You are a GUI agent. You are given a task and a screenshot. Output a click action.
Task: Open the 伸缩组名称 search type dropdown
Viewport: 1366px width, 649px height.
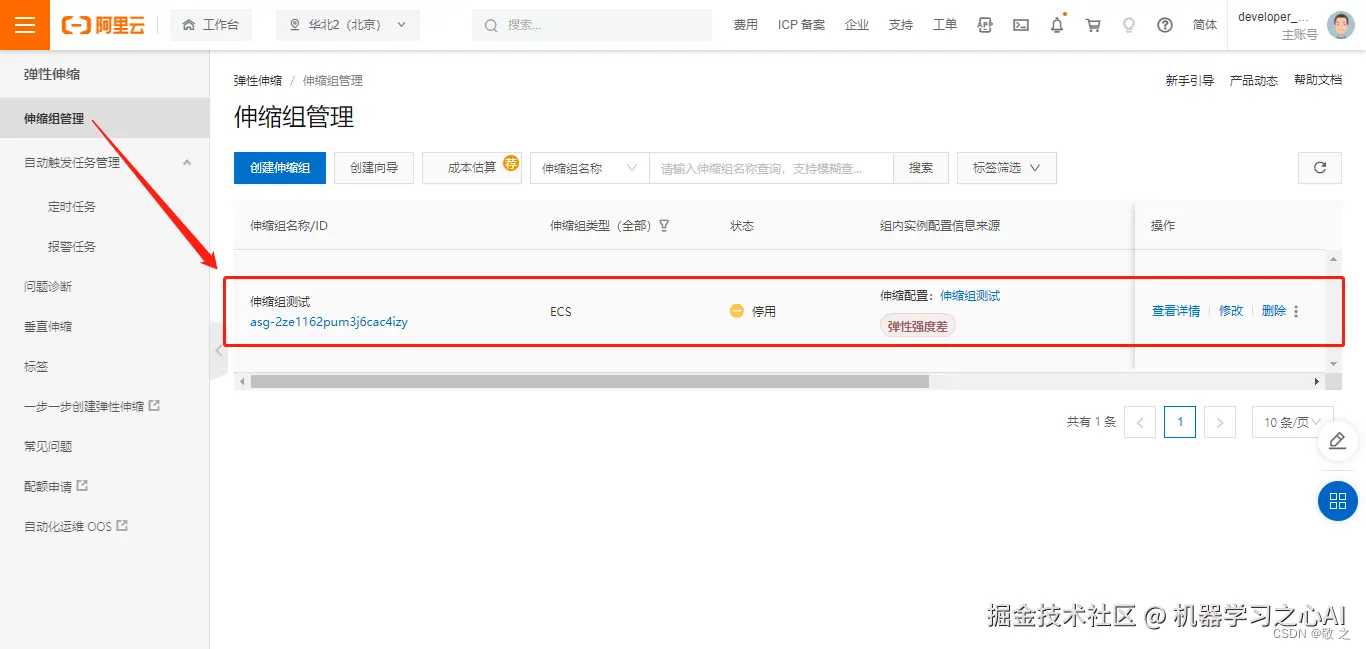click(x=588, y=168)
